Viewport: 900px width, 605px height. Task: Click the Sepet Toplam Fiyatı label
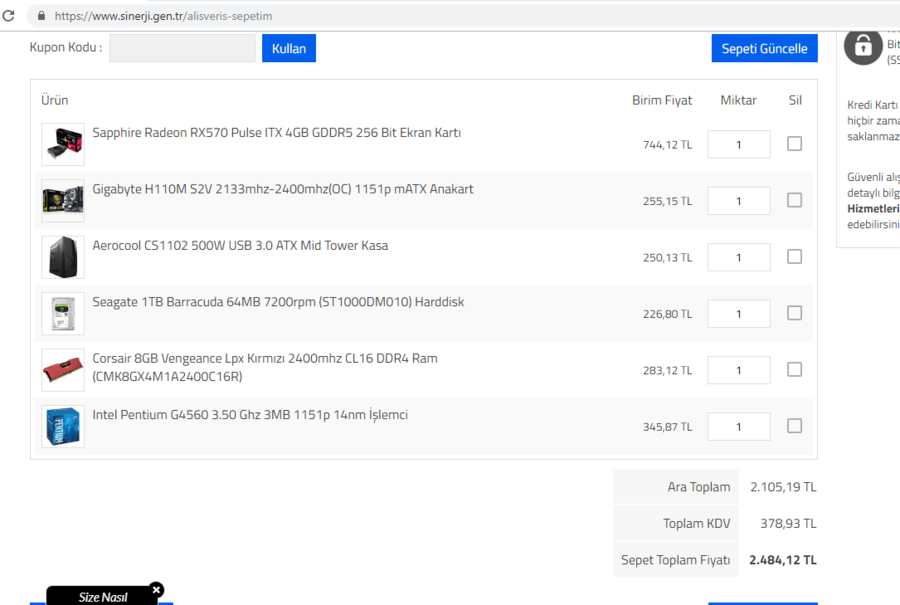676,560
